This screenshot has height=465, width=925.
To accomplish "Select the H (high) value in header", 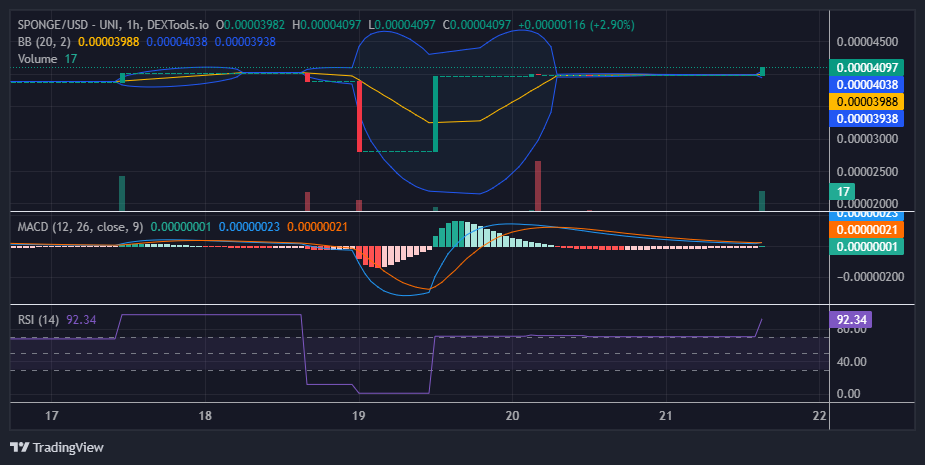I will [330, 25].
